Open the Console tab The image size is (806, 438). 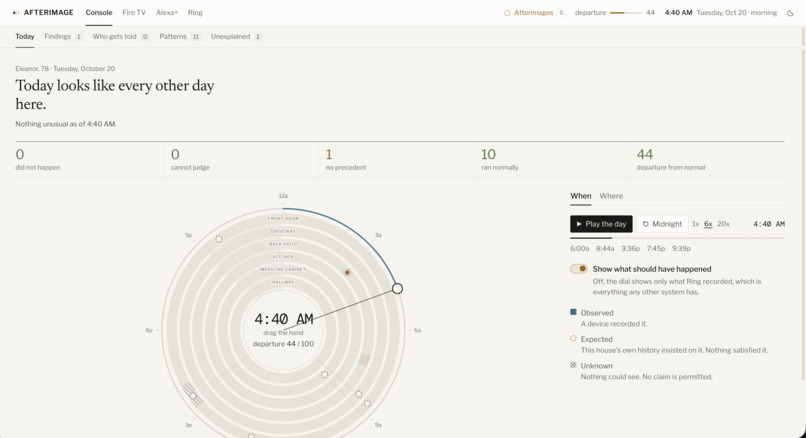[99, 12]
